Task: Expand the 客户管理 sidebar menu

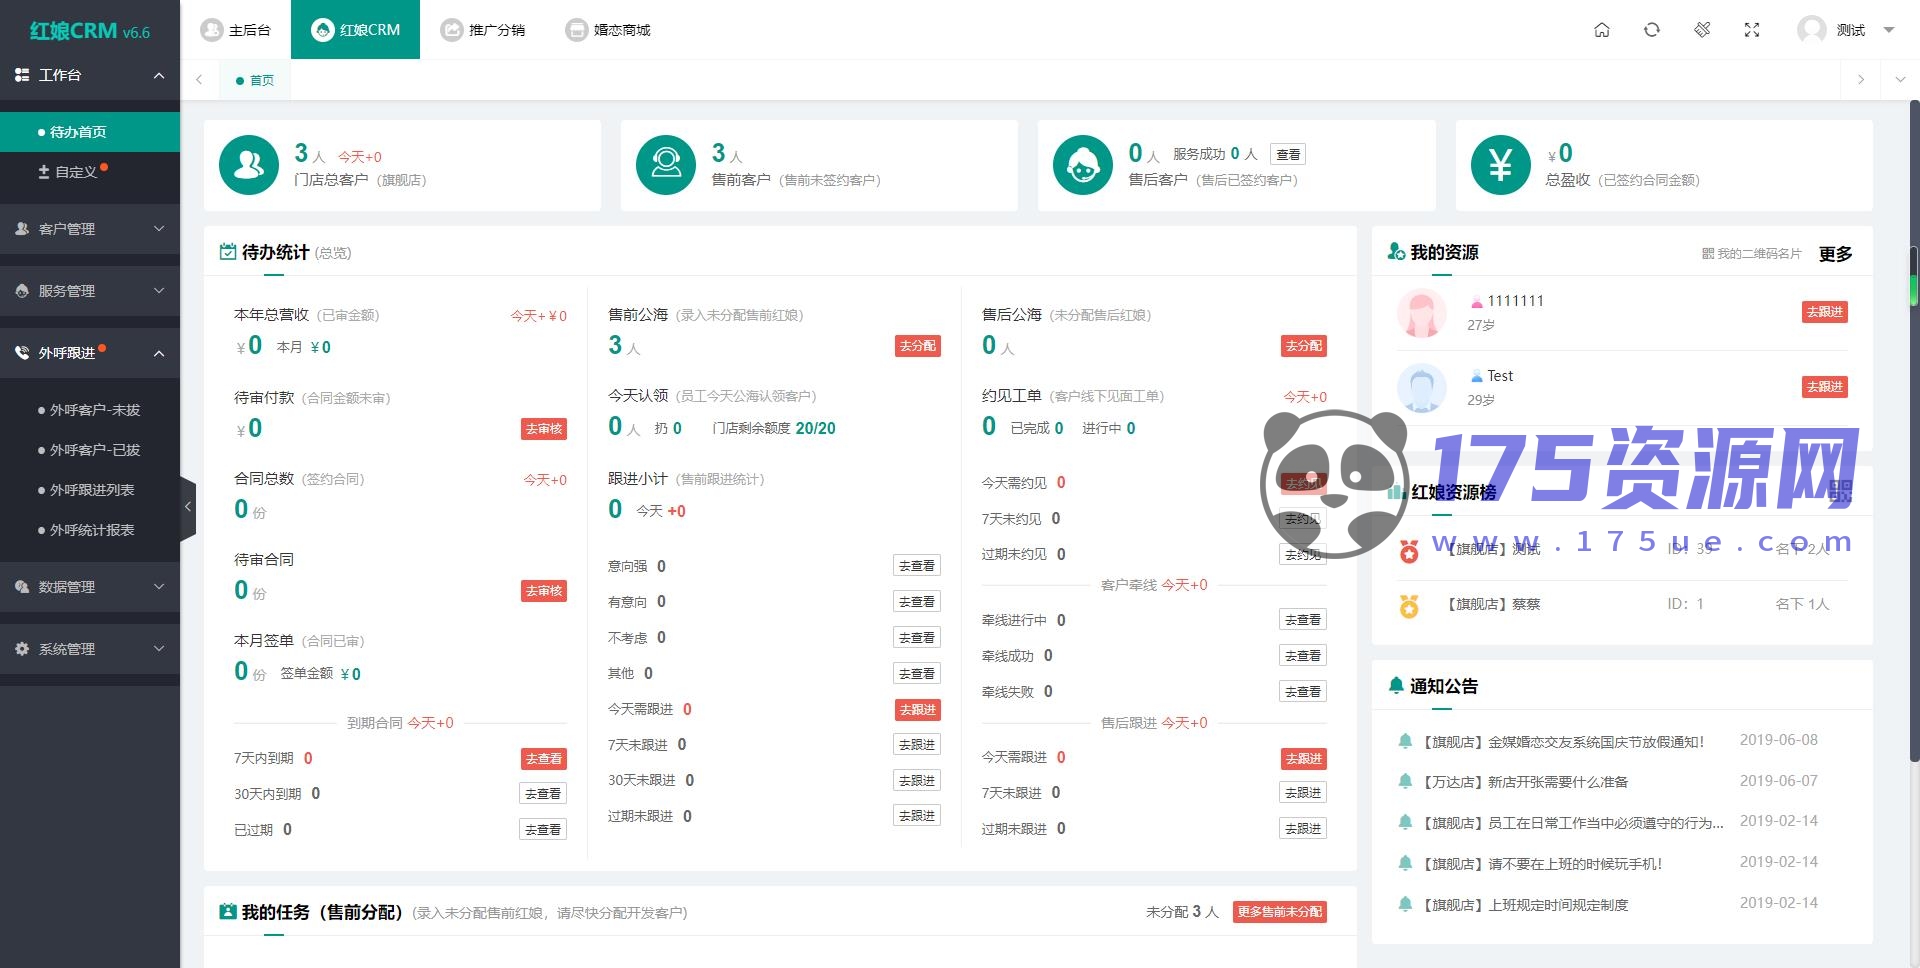Action: coord(90,229)
